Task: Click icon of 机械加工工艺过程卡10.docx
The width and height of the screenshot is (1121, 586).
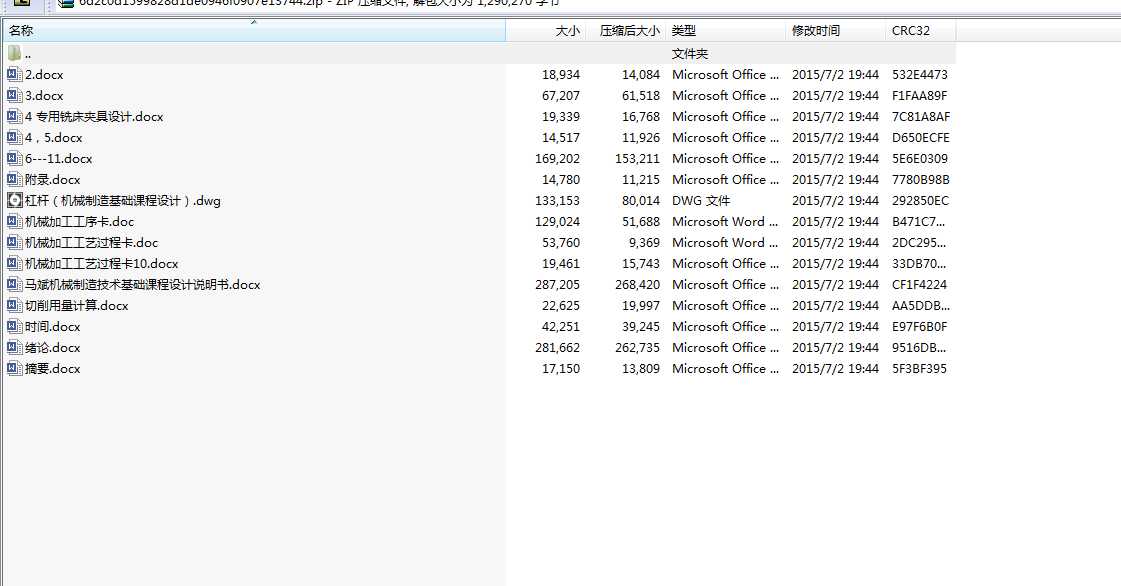Action: pos(14,264)
